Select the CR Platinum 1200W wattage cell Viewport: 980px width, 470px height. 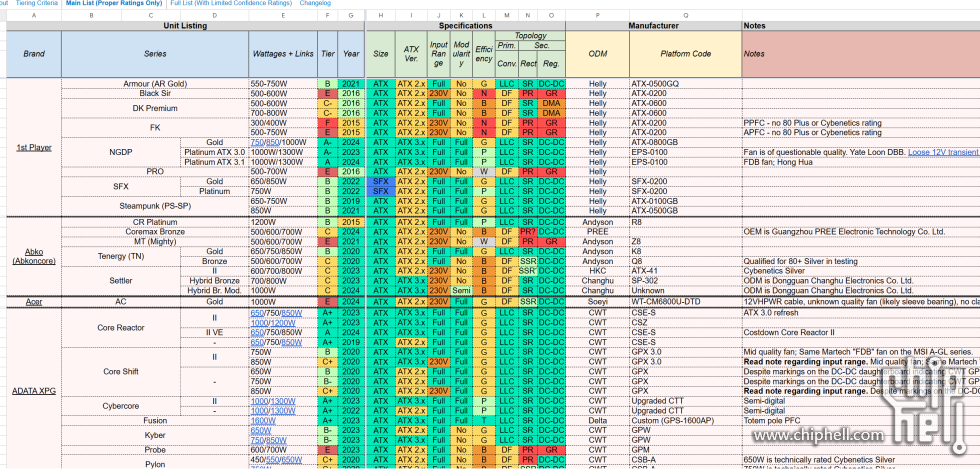pyautogui.click(x=282, y=222)
